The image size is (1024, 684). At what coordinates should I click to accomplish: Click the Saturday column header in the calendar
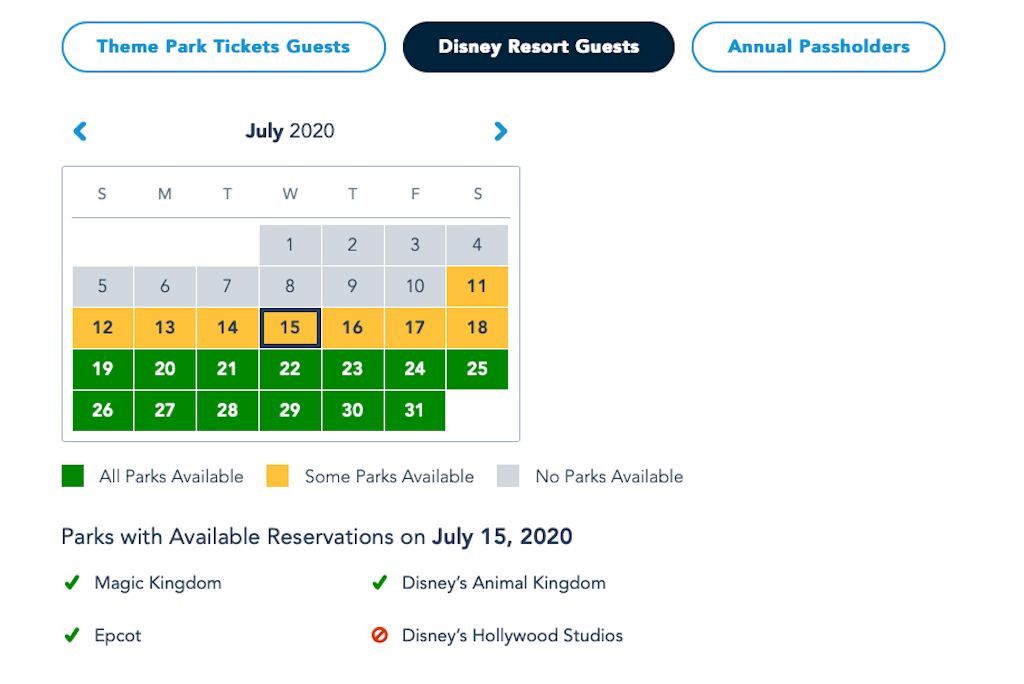[477, 194]
